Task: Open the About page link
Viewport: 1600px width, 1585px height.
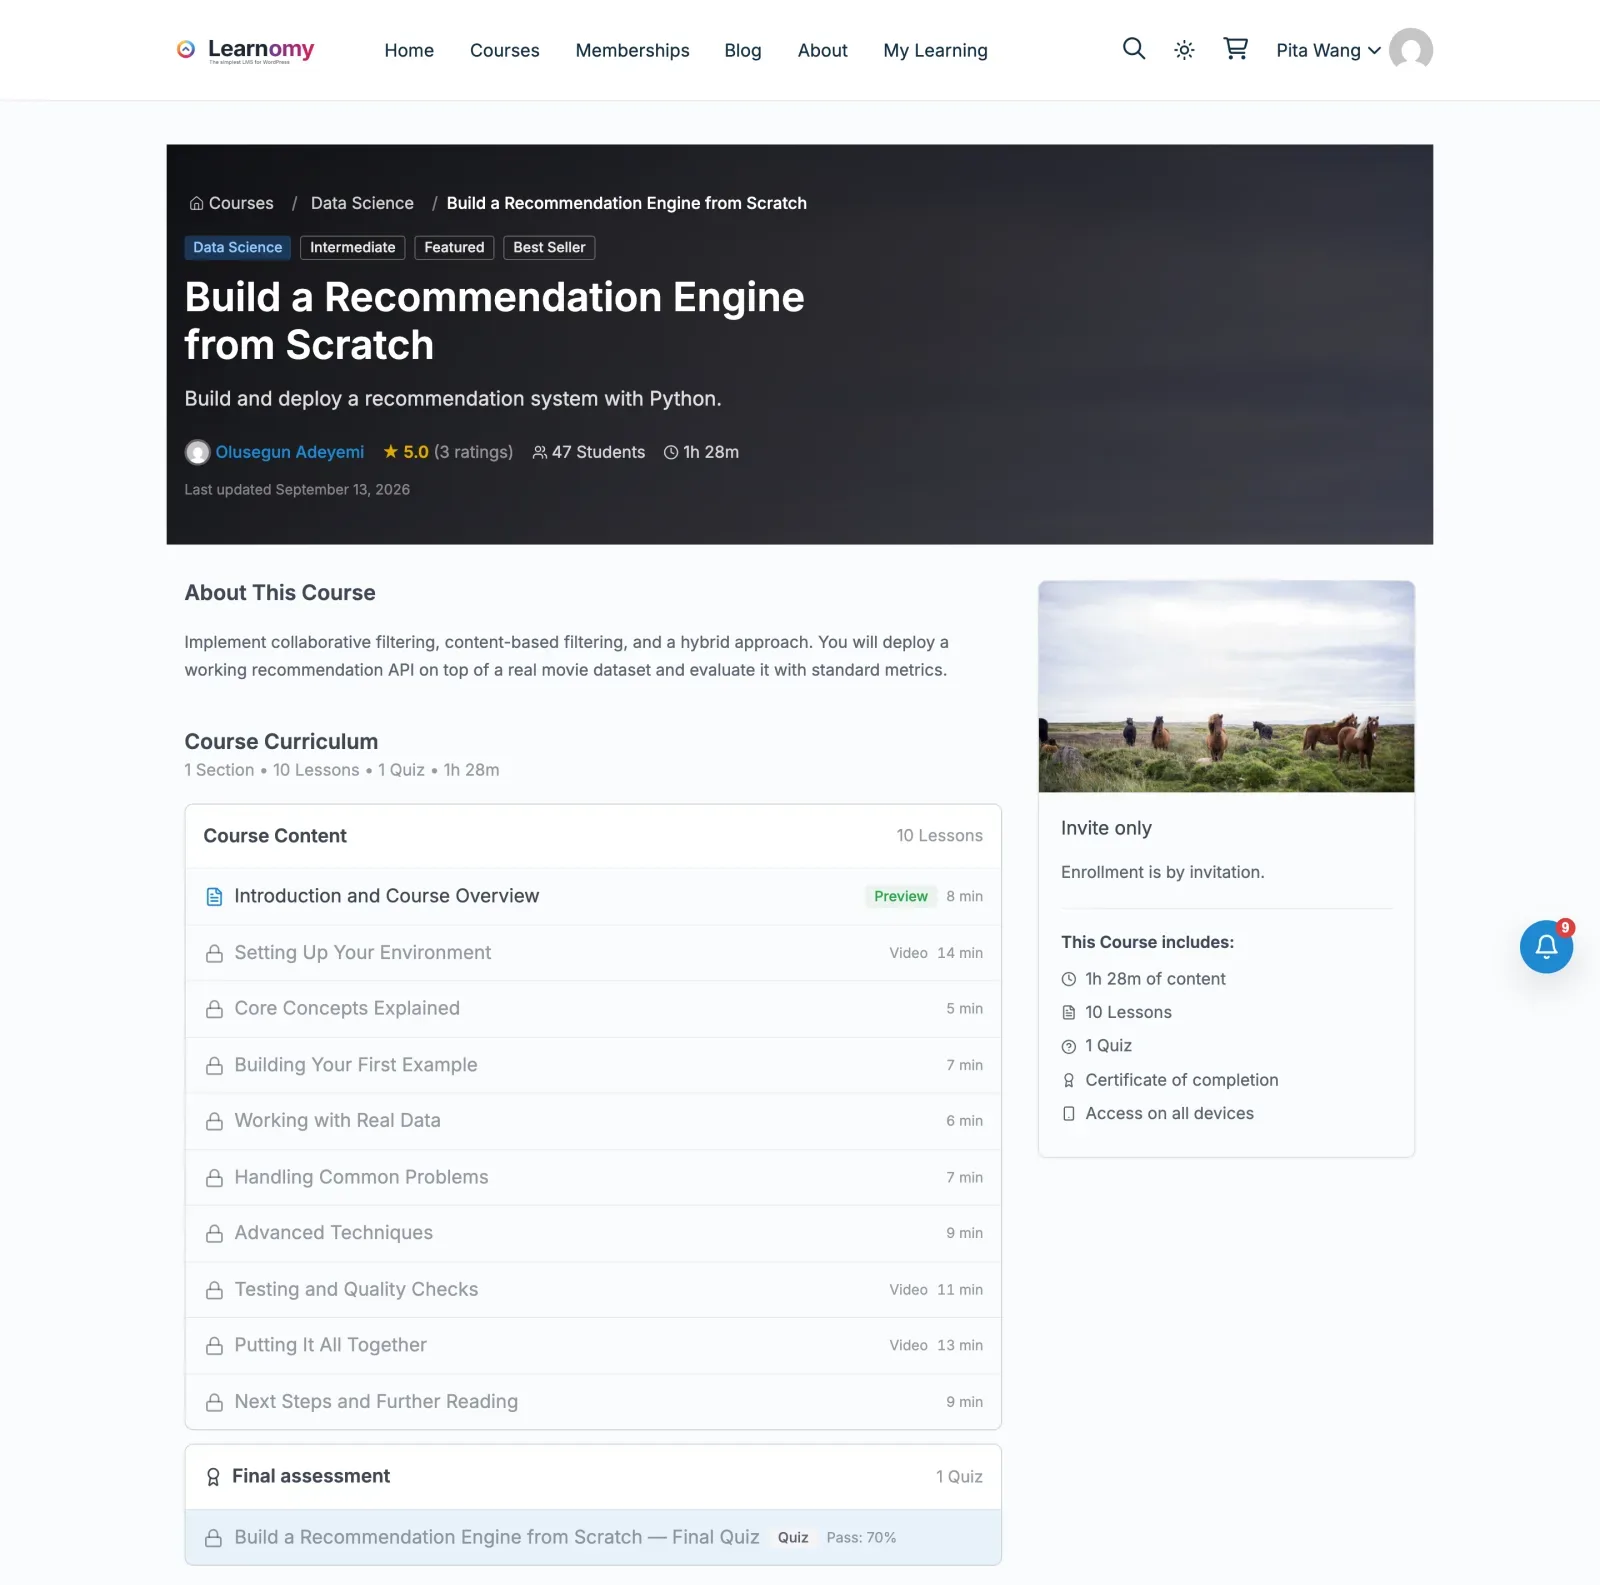Action: pyautogui.click(x=822, y=50)
